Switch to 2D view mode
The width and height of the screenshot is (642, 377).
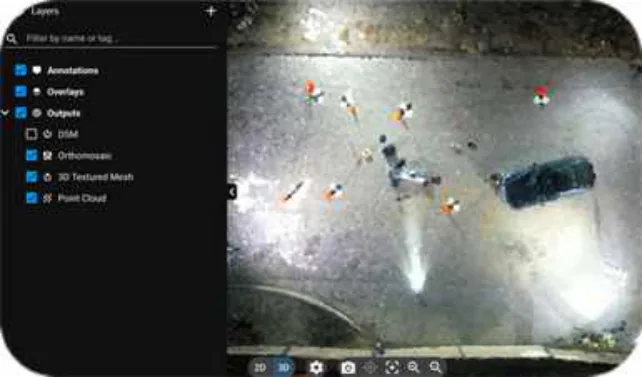[x=260, y=368]
